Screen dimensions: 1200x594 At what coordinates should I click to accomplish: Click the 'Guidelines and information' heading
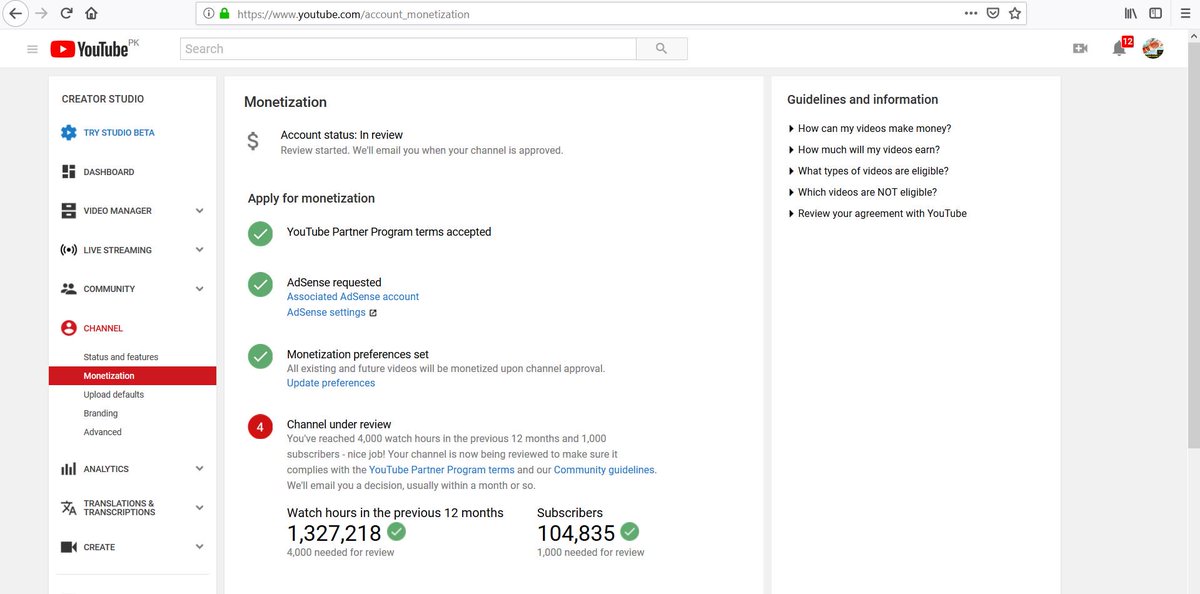(x=862, y=100)
